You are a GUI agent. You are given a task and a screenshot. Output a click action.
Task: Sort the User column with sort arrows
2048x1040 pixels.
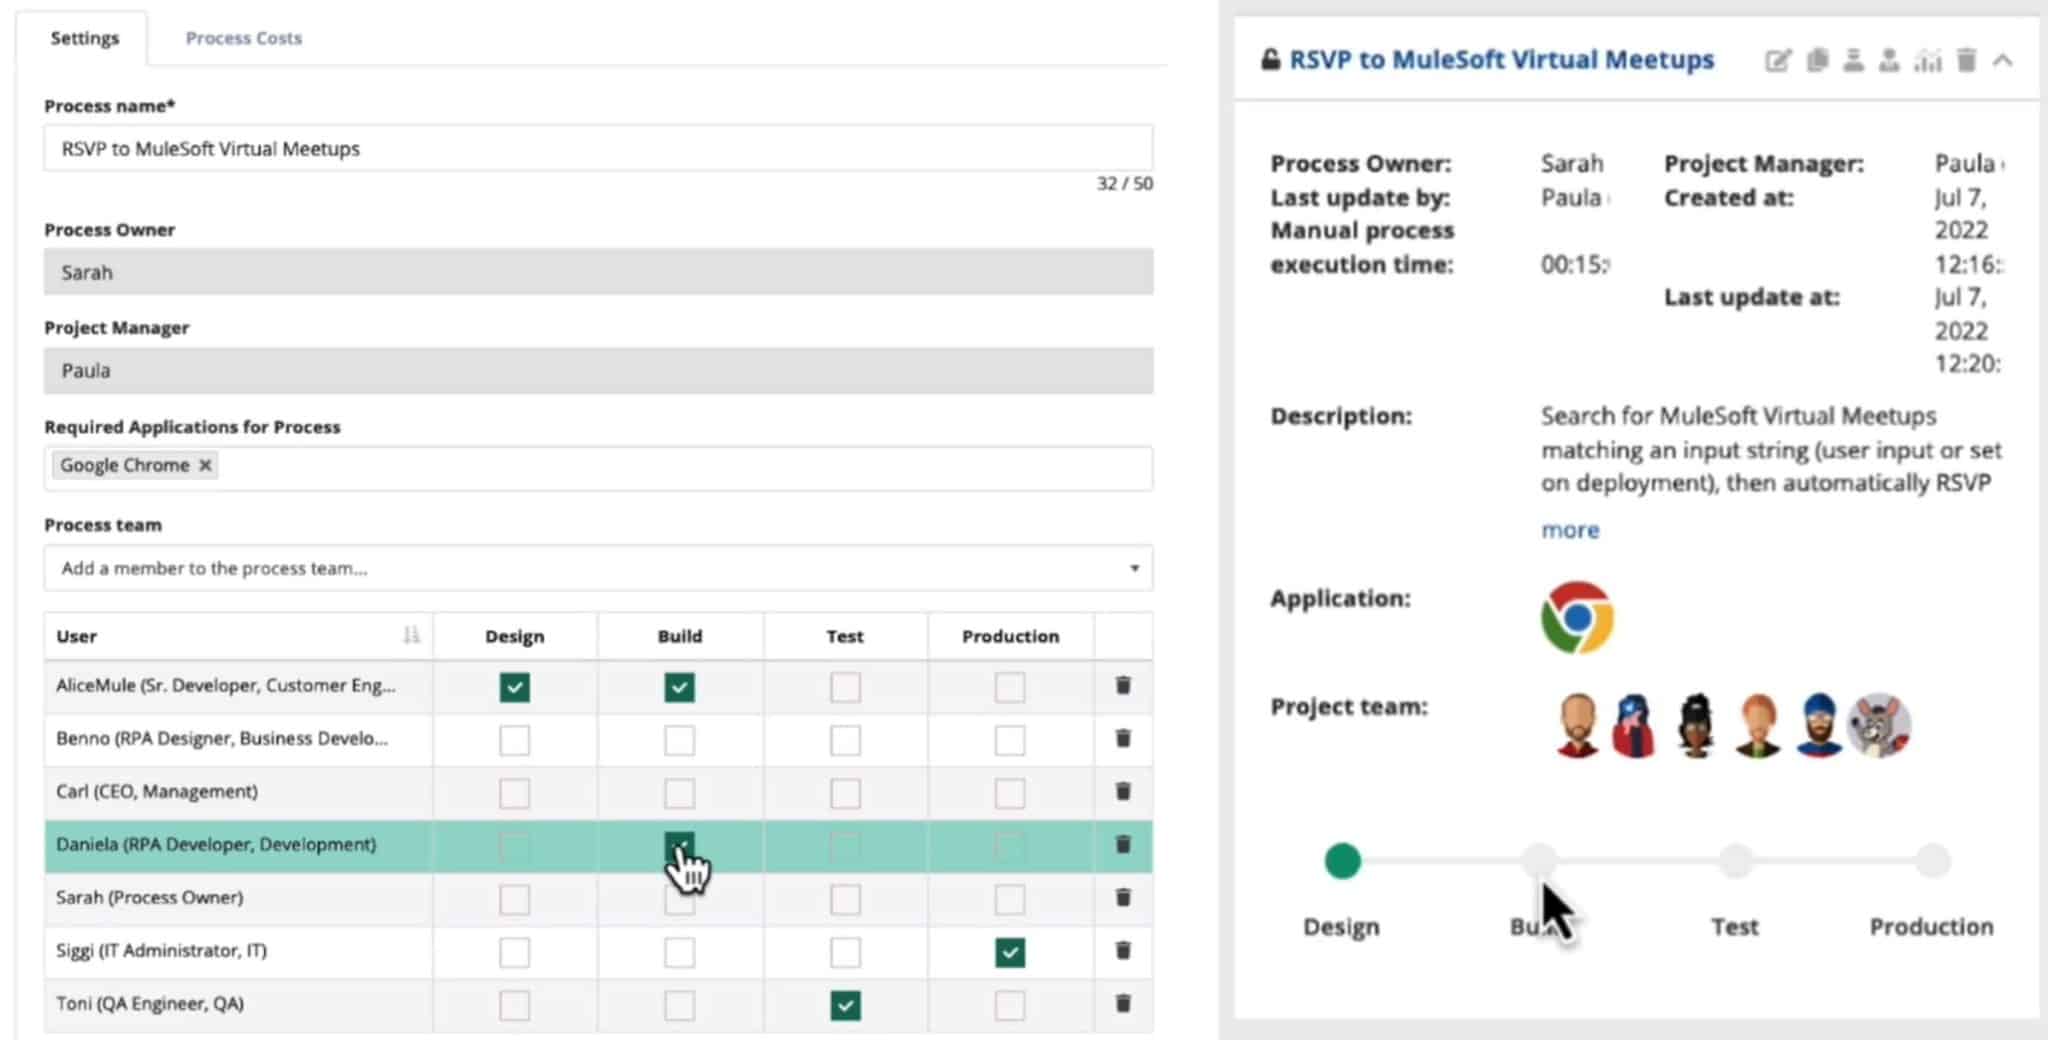[x=410, y=635]
